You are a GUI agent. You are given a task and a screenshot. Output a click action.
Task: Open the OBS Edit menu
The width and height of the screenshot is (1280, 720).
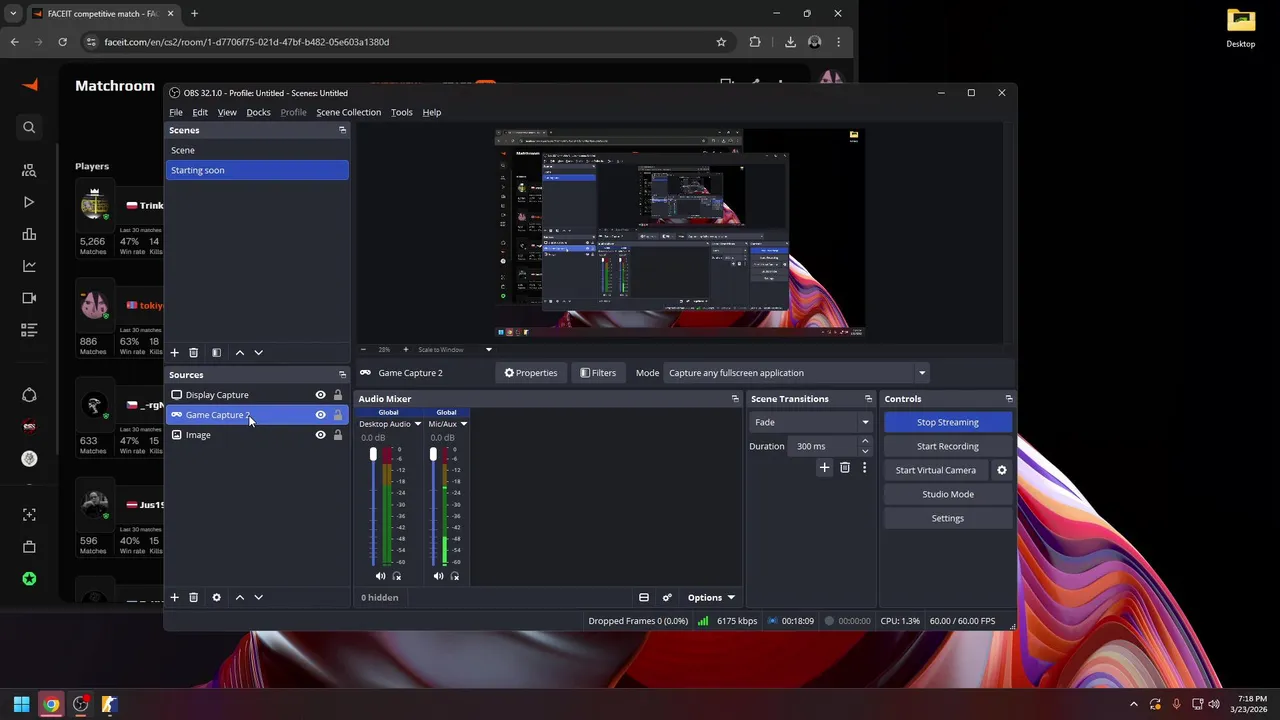click(x=200, y=112)
